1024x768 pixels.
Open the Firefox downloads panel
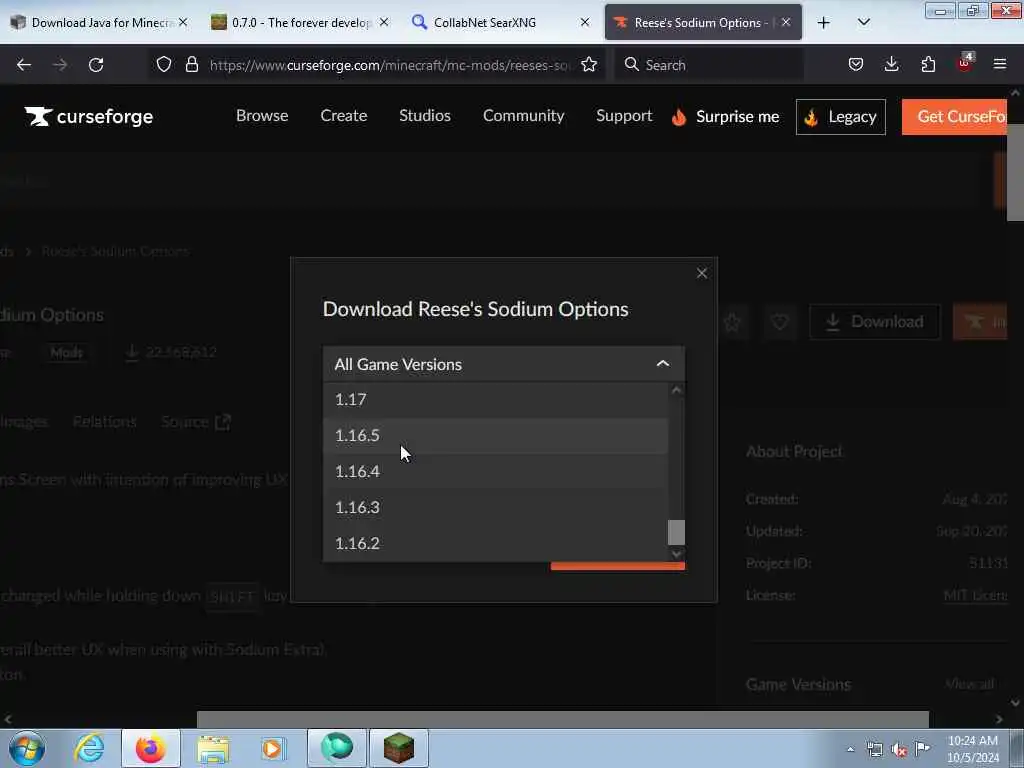point(891,65)
